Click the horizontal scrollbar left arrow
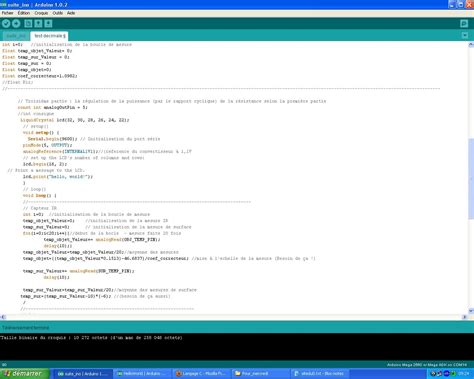Screen dimensions: 474x379 3,317
